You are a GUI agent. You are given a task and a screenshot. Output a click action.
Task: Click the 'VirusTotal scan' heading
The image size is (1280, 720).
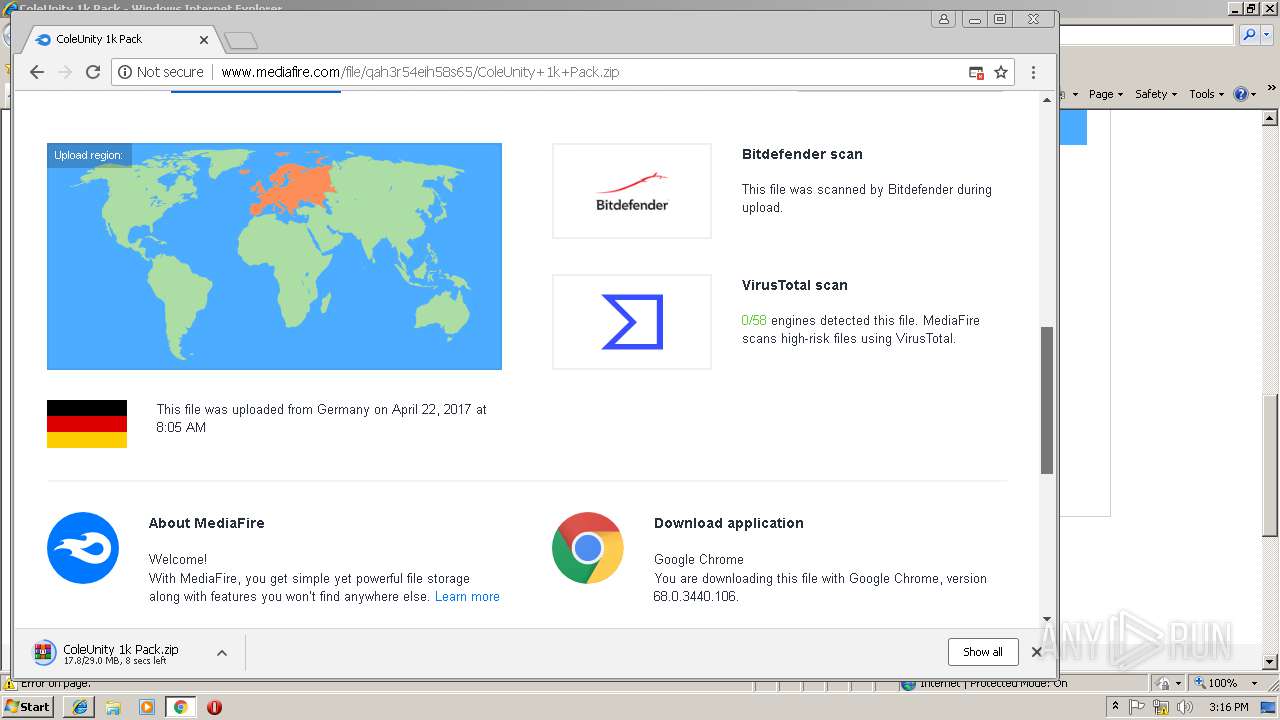[x=794, y=285]
